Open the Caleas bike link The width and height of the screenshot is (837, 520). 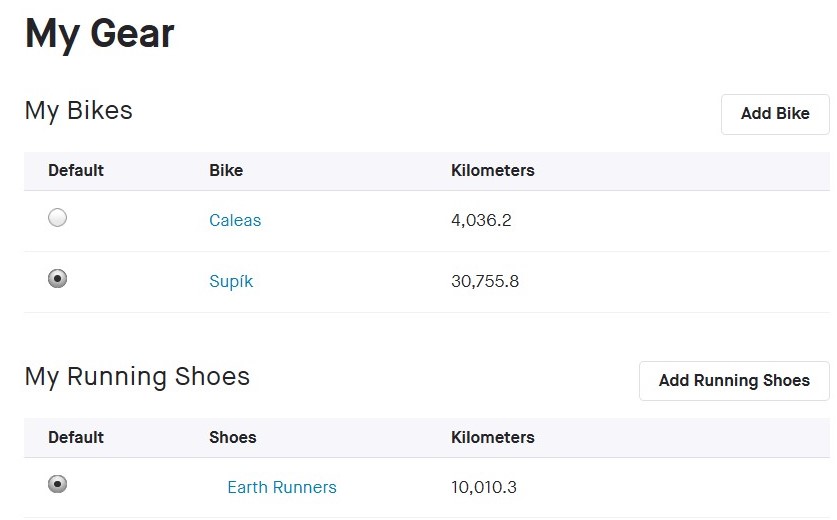click(235, 220)
